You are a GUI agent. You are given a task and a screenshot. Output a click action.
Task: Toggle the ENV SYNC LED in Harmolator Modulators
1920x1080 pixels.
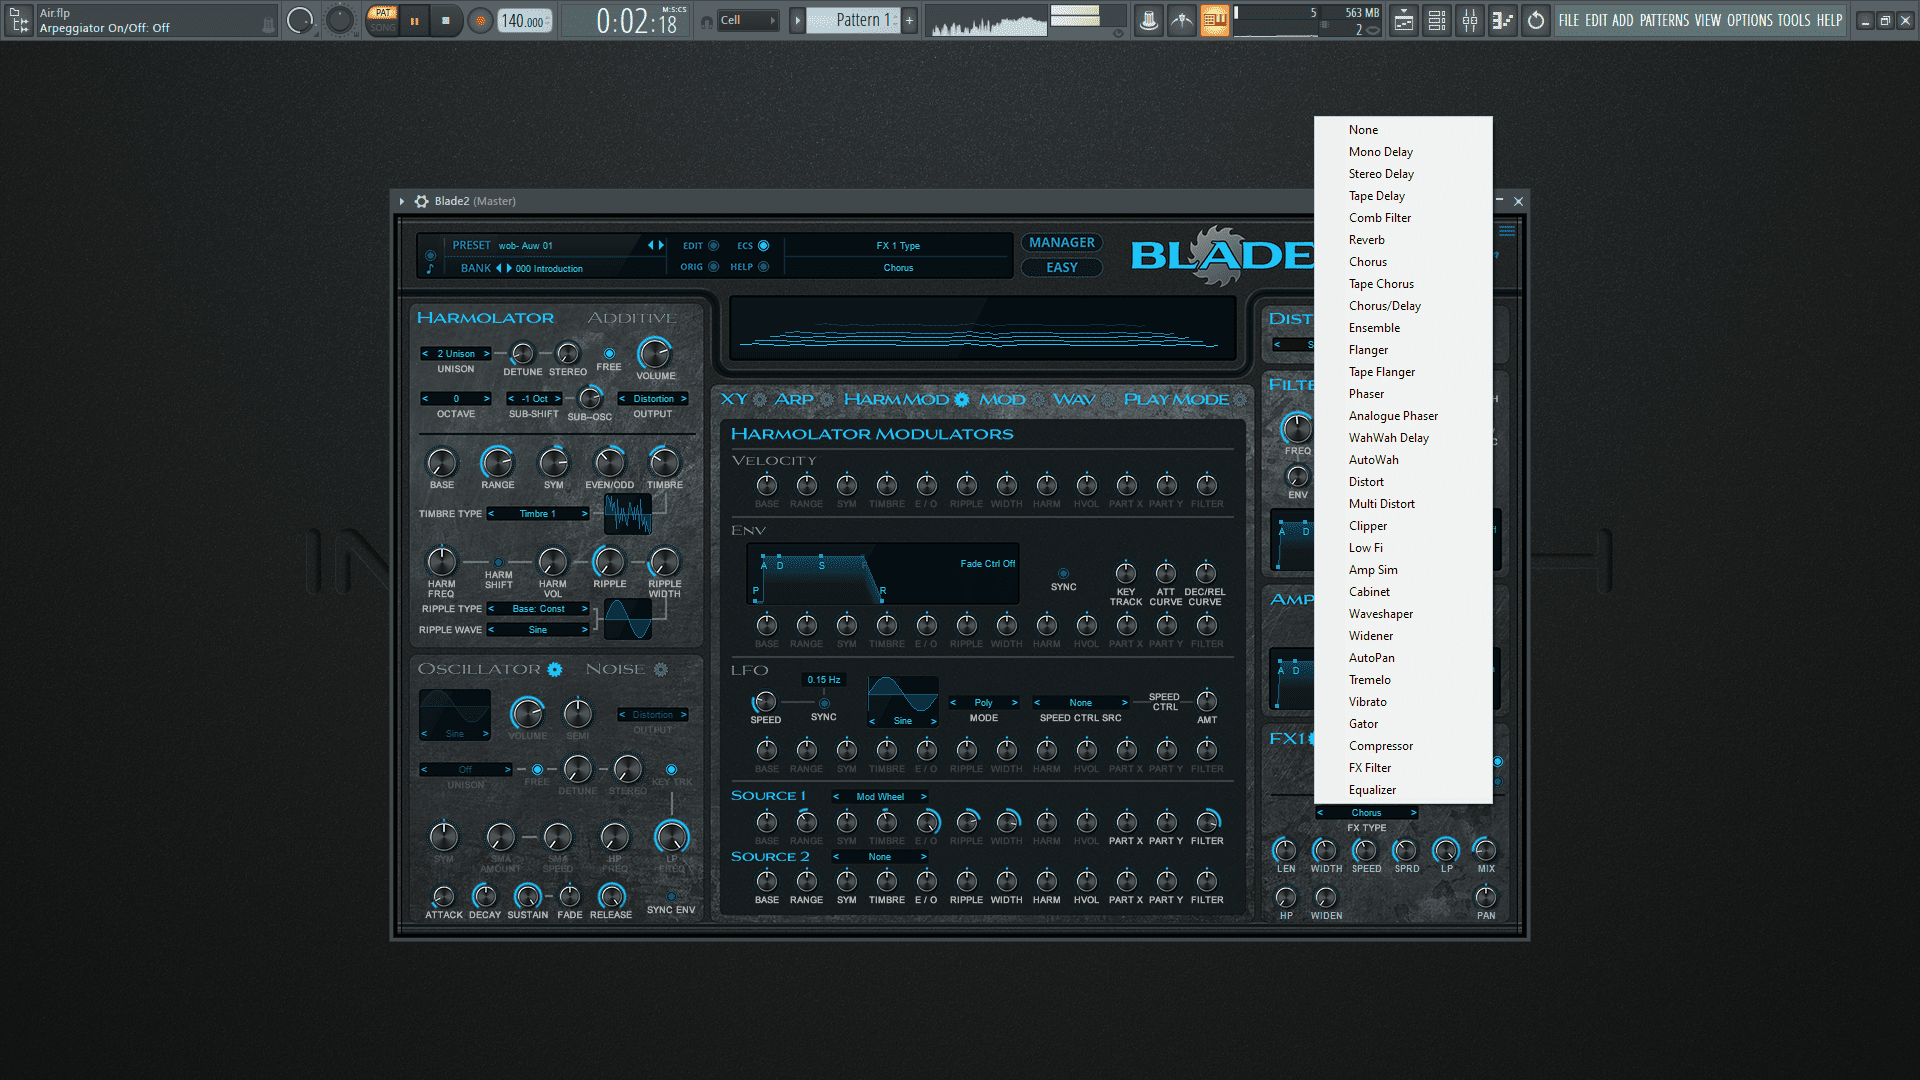[1063, 574]
